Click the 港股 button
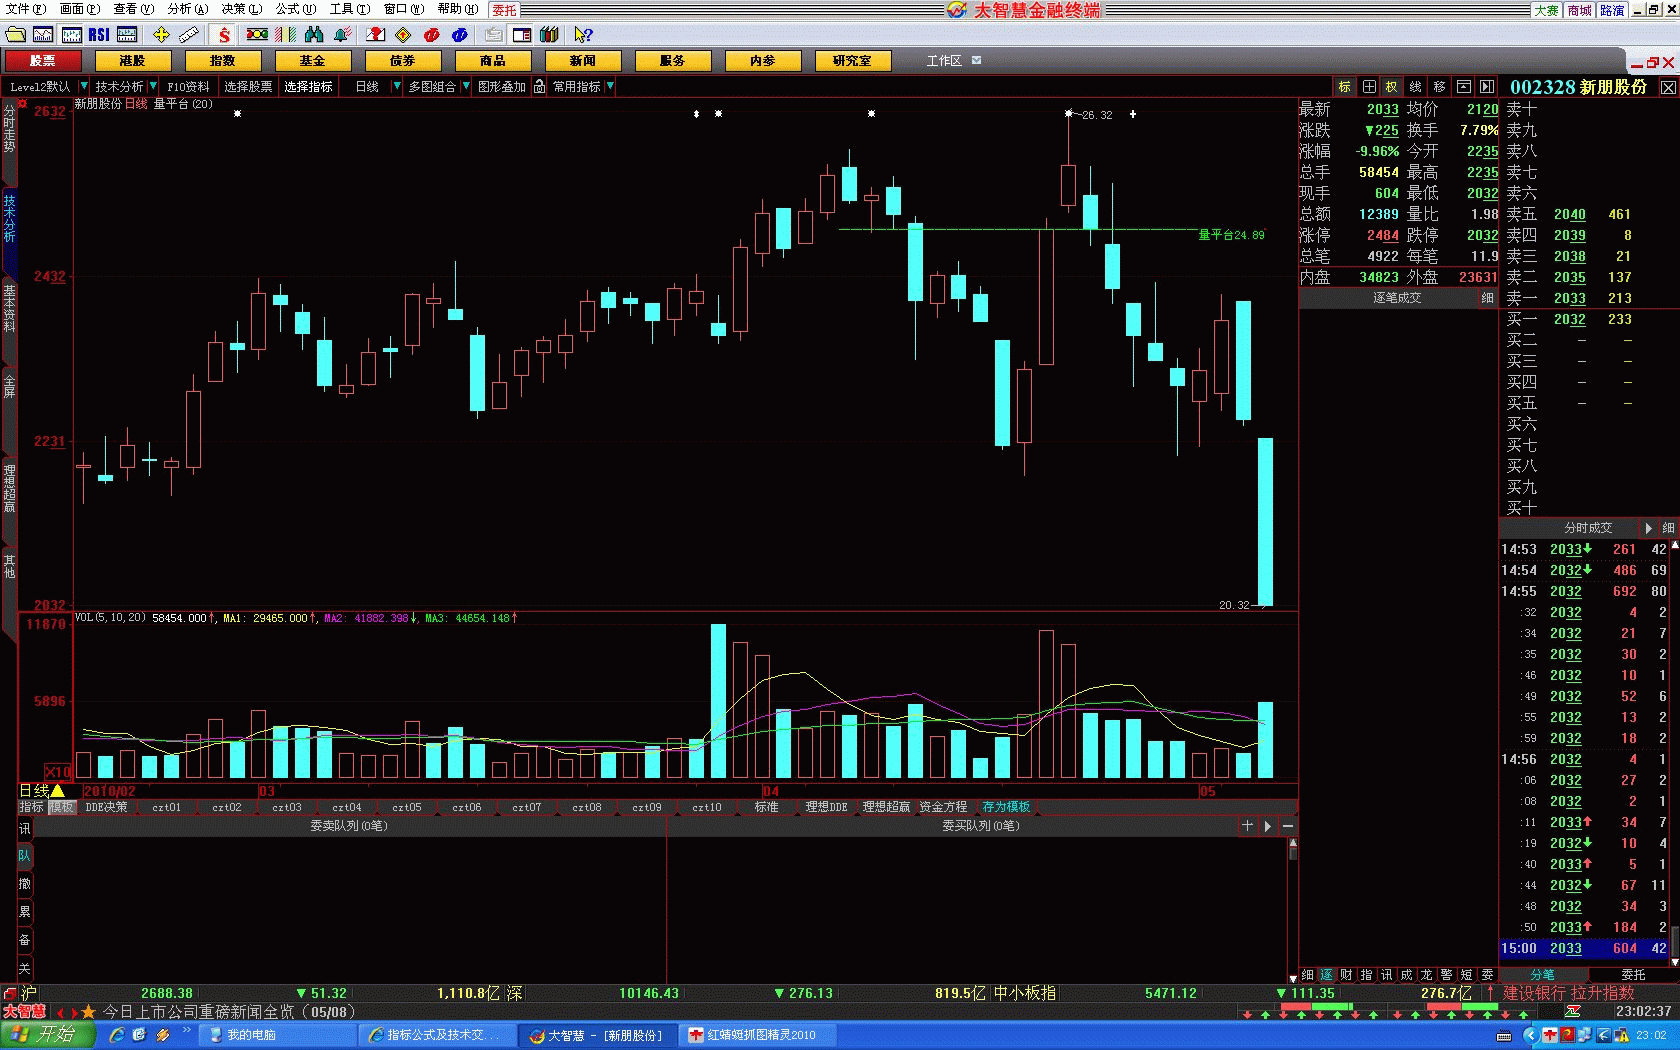 pyautogui.click(x=132, y=61)
